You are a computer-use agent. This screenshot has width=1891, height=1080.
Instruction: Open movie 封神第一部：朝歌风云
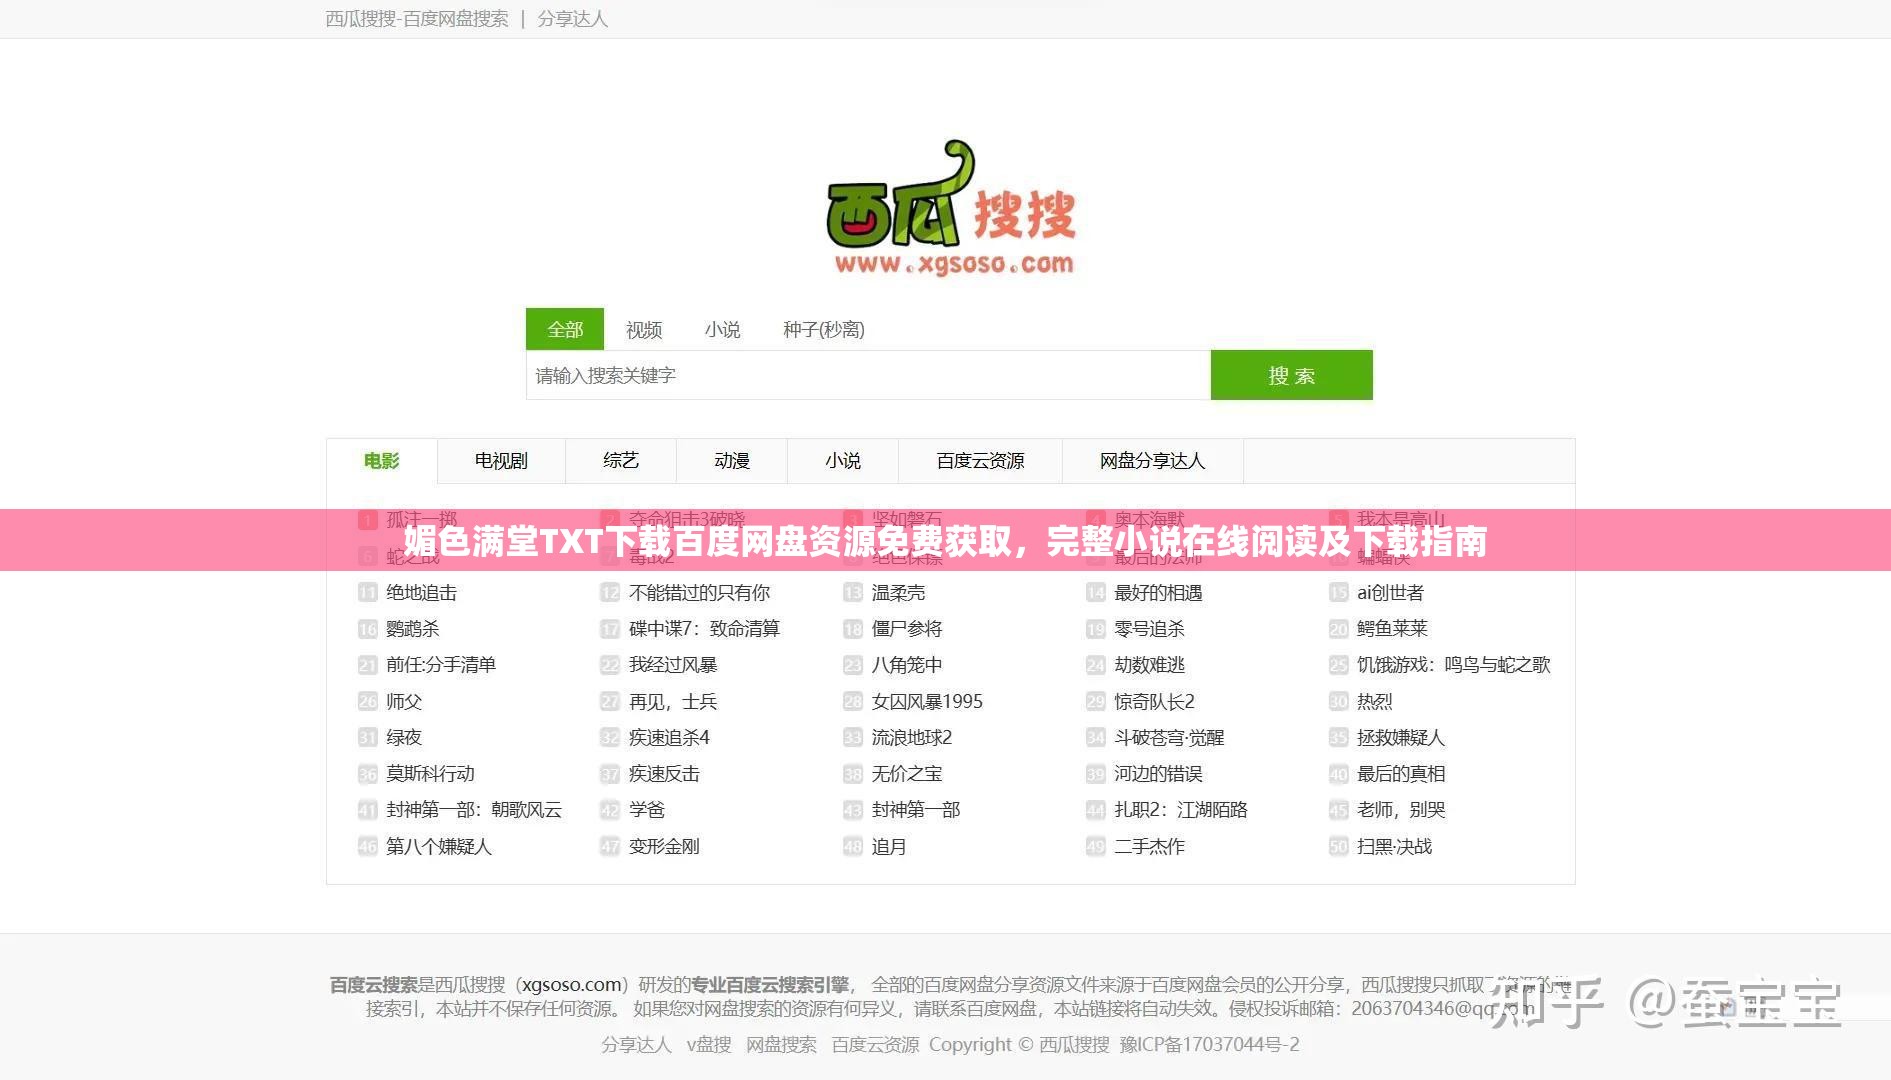[474, 810]
